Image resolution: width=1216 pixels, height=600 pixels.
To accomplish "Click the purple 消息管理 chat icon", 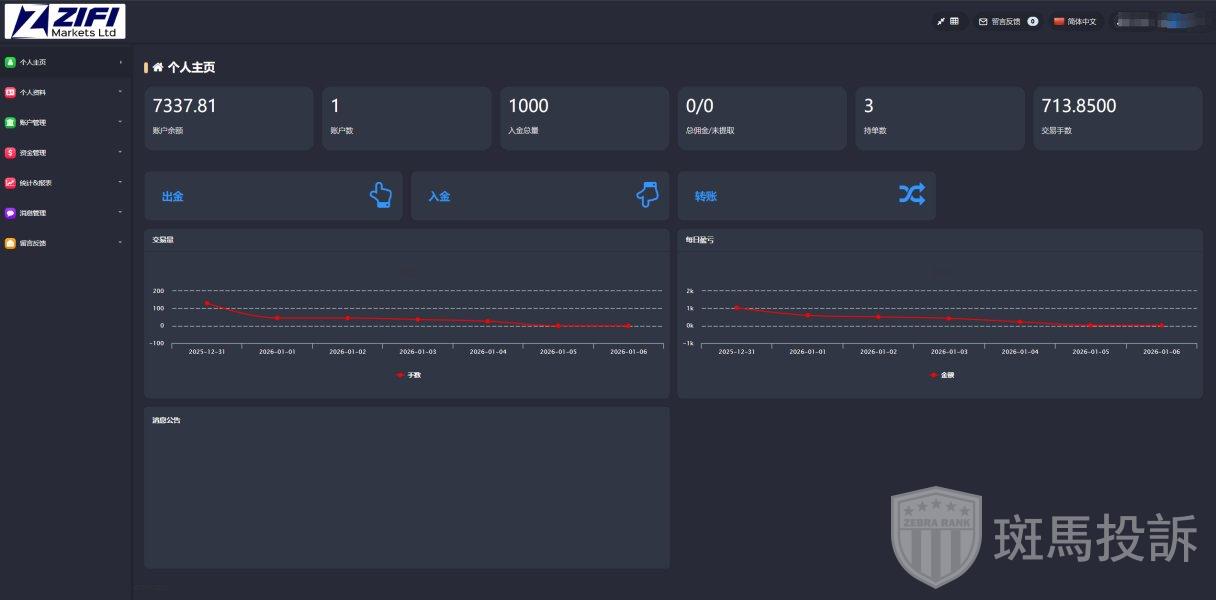I will point(10,213).
